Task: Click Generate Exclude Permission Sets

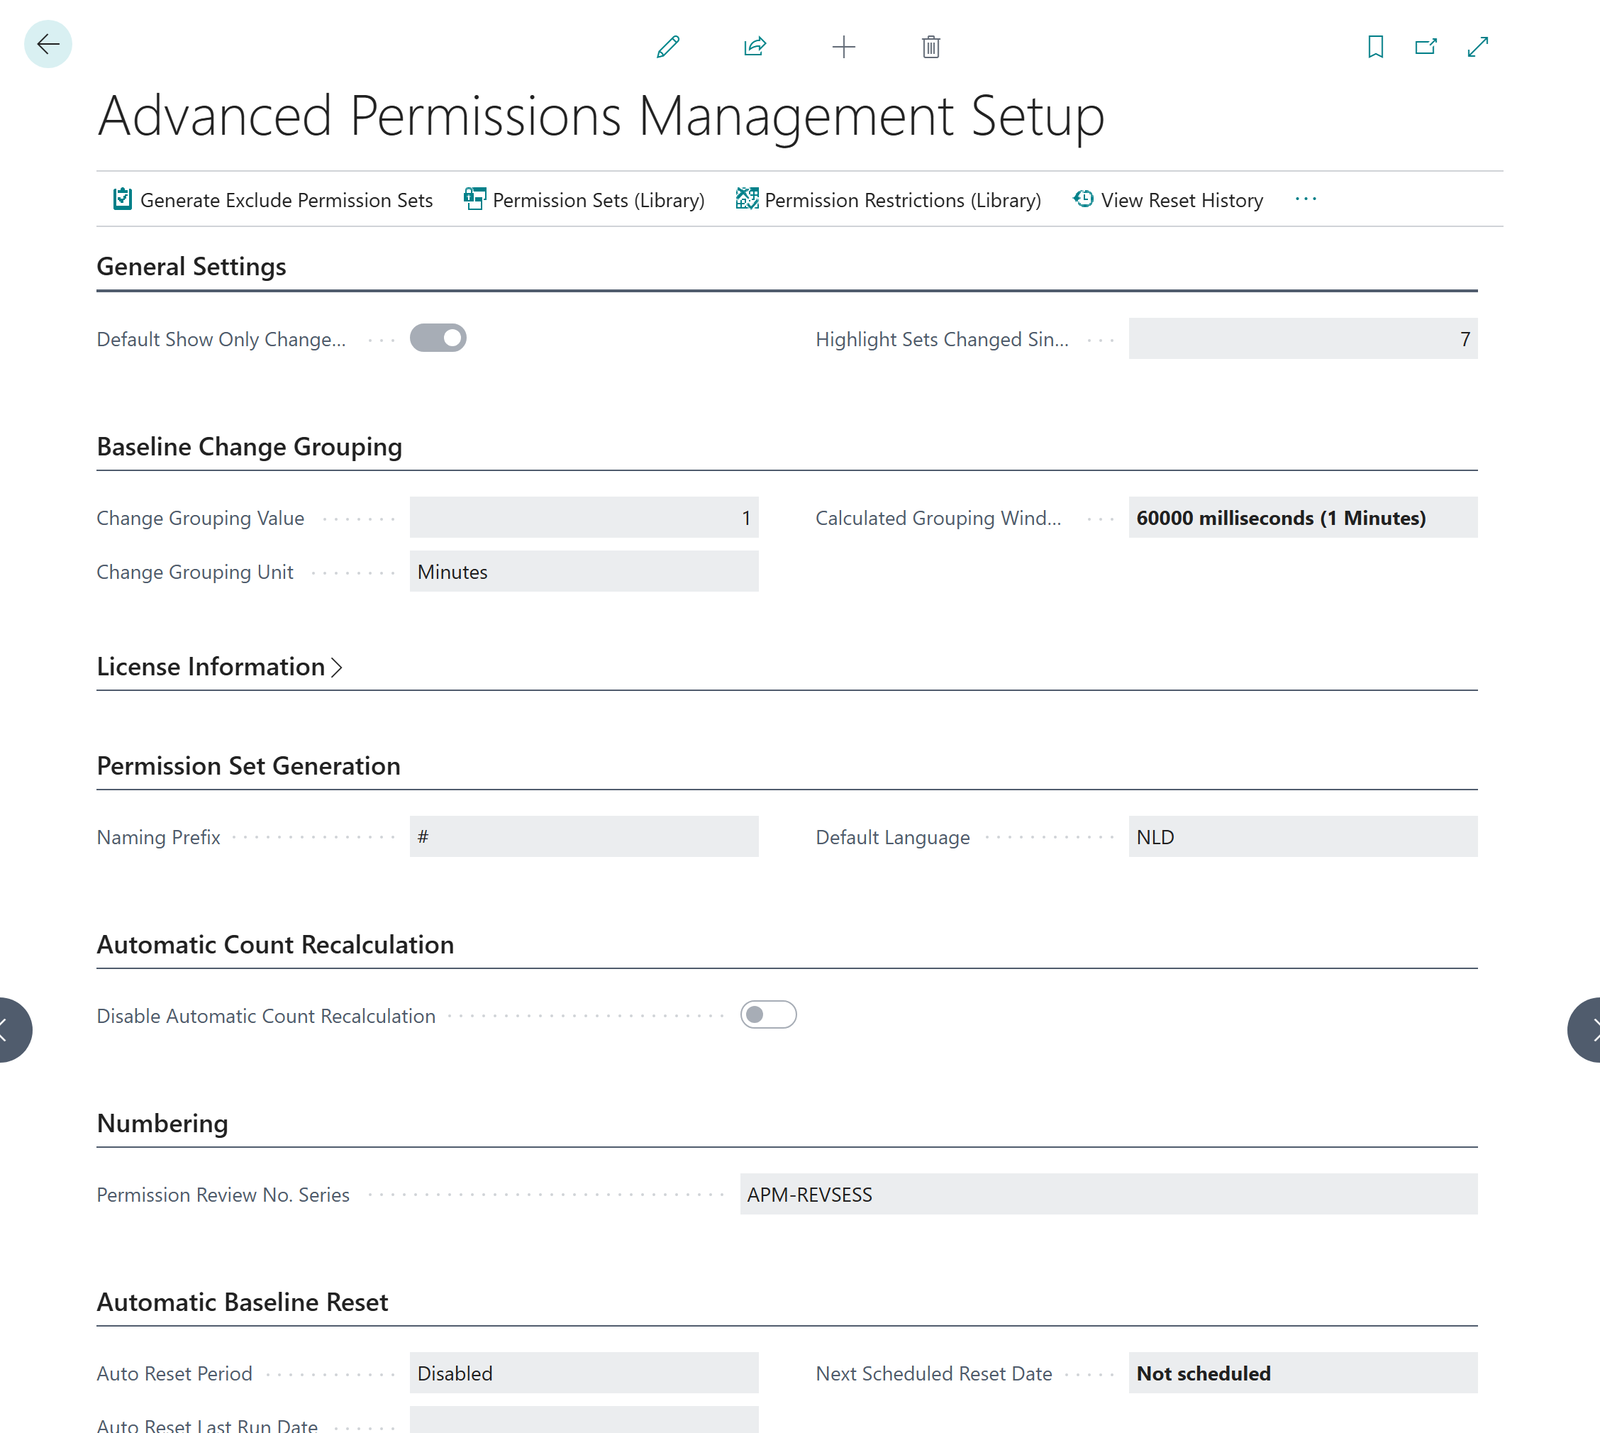Action: (273, 200)
